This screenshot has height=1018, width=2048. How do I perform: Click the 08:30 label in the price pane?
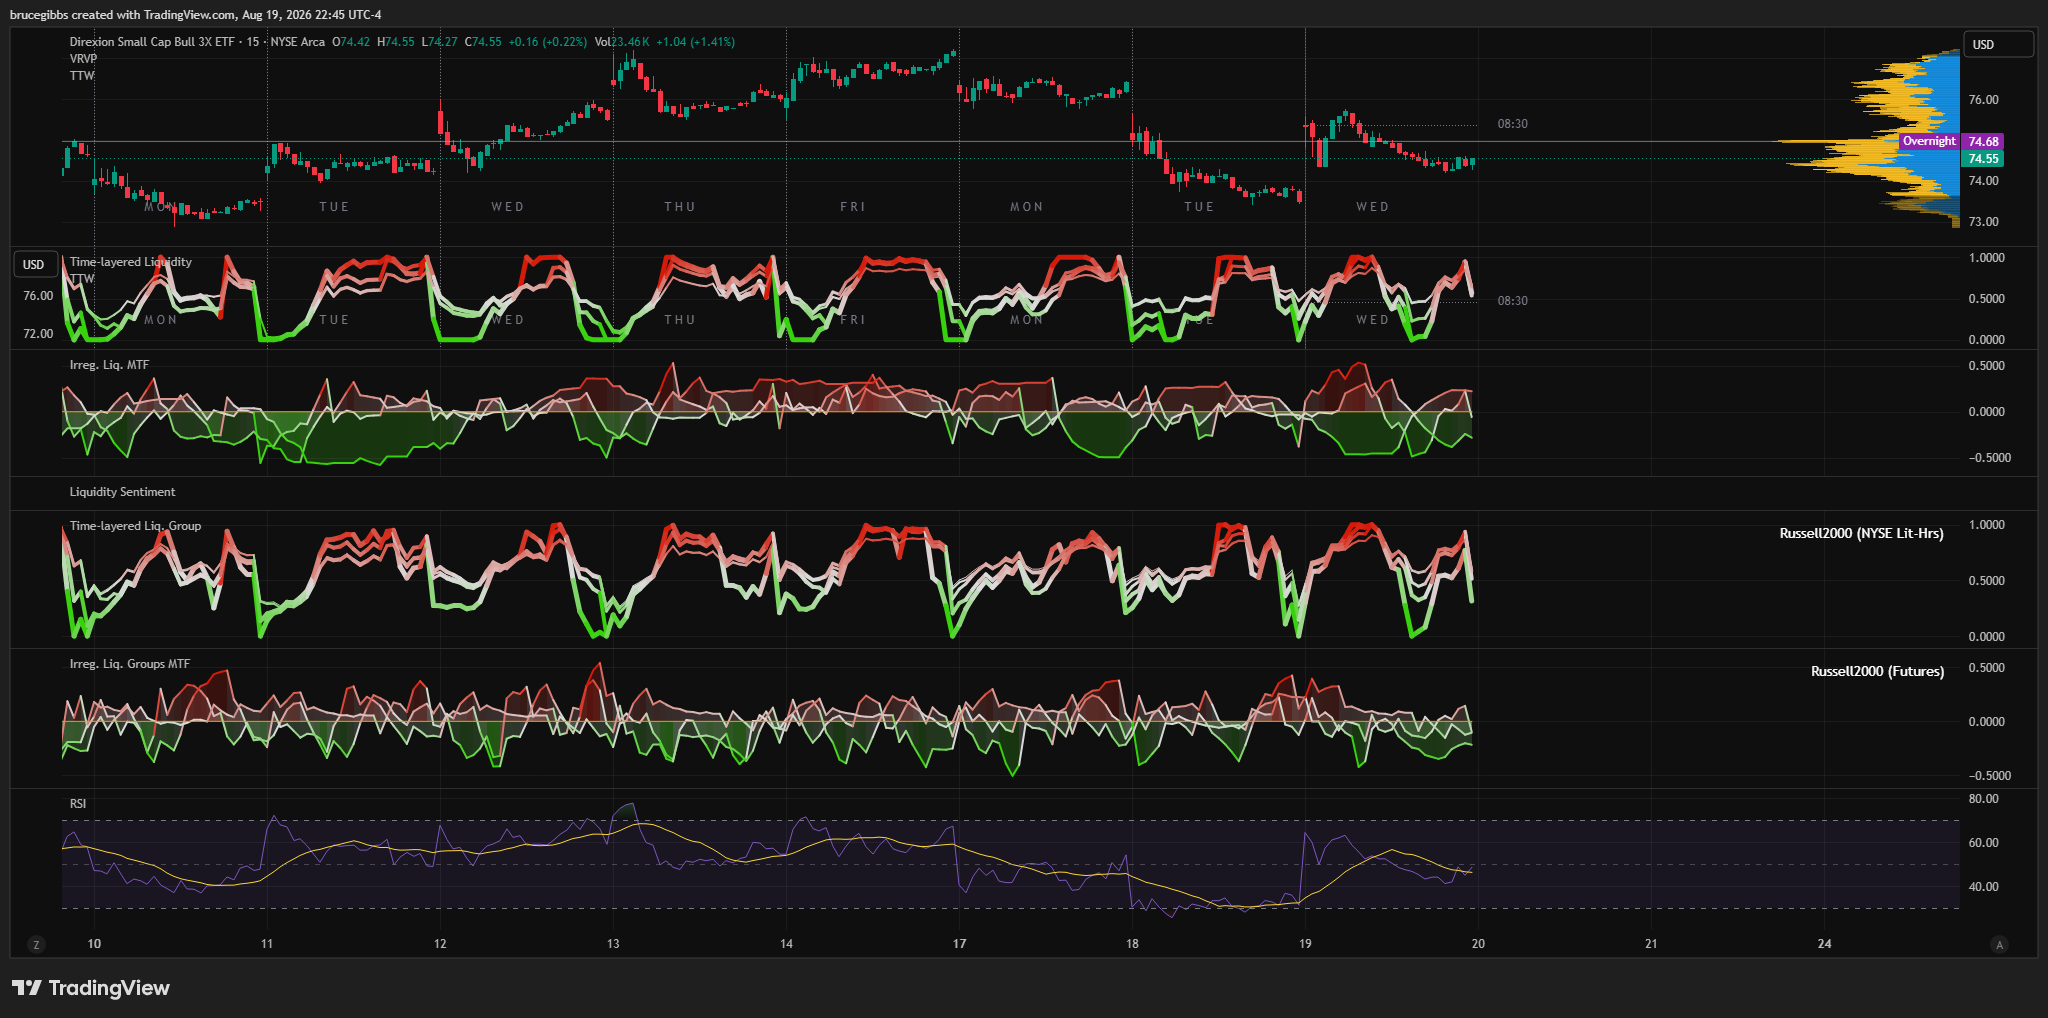point(1513,124)
